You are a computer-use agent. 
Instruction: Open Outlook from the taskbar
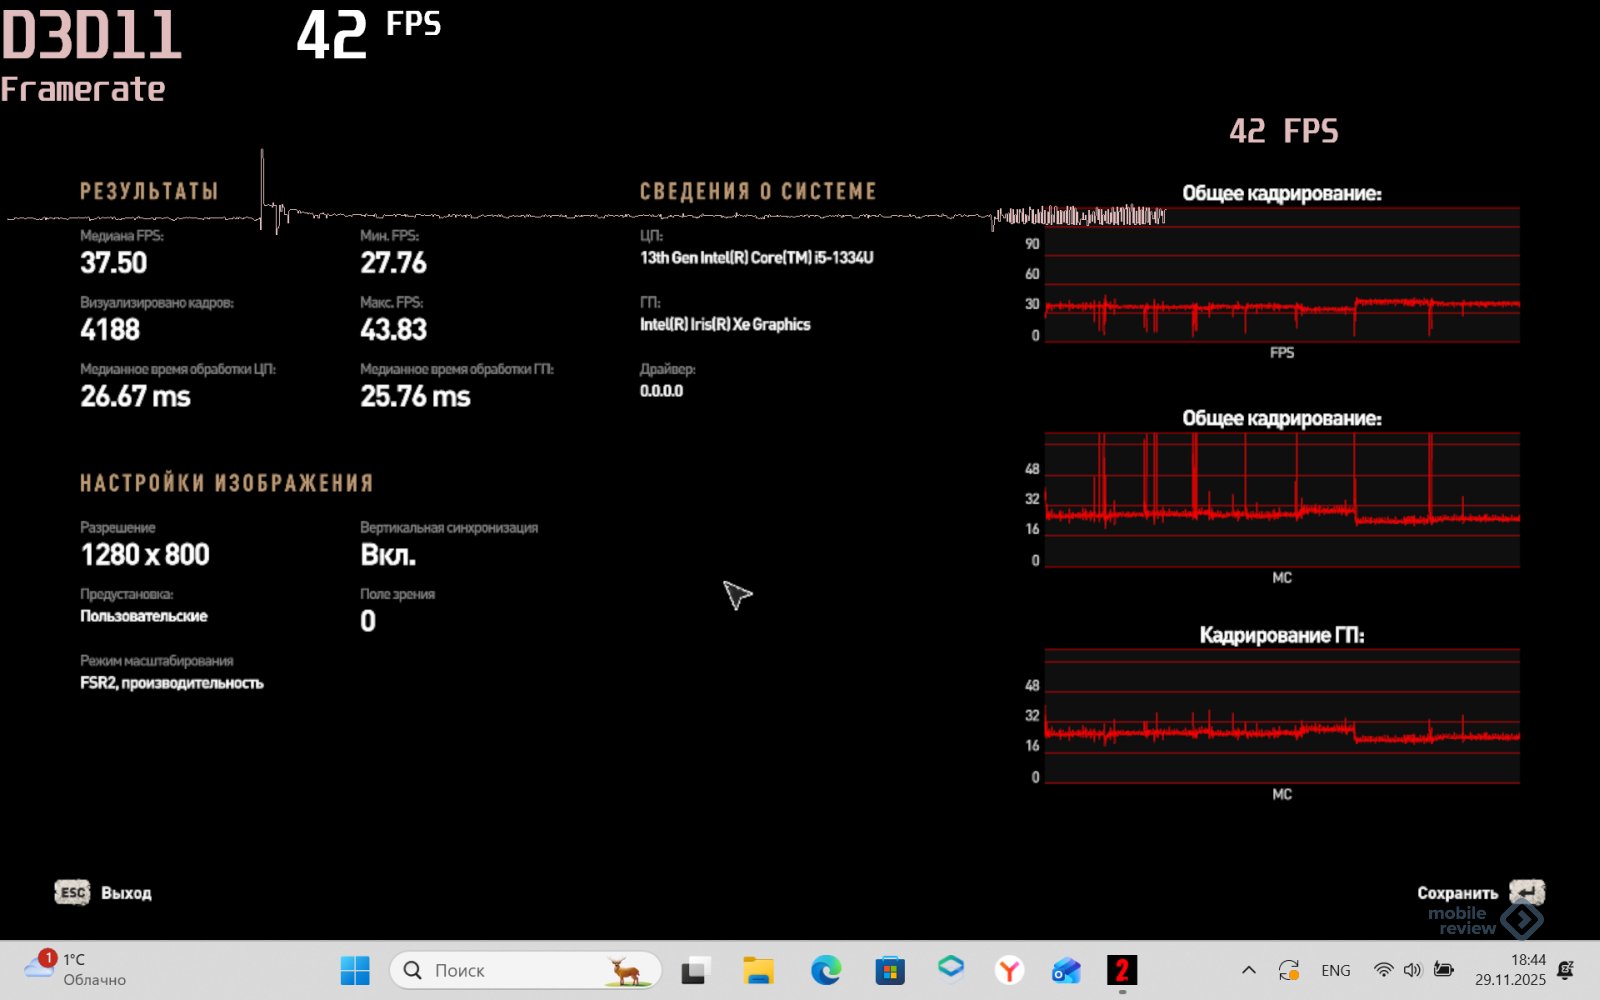tap(1066, 970)
